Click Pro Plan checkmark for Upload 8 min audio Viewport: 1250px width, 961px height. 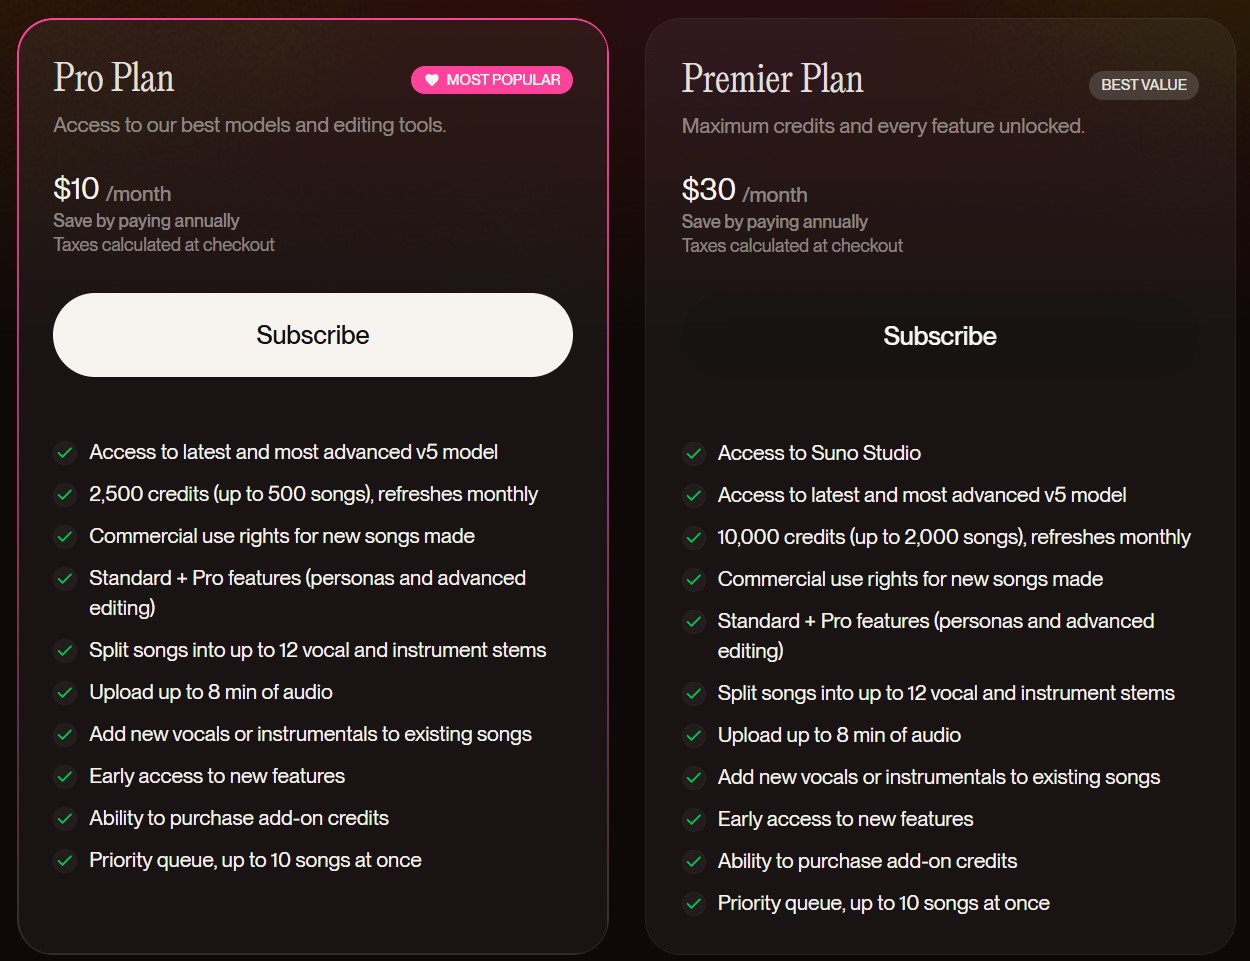click(65, 693)
